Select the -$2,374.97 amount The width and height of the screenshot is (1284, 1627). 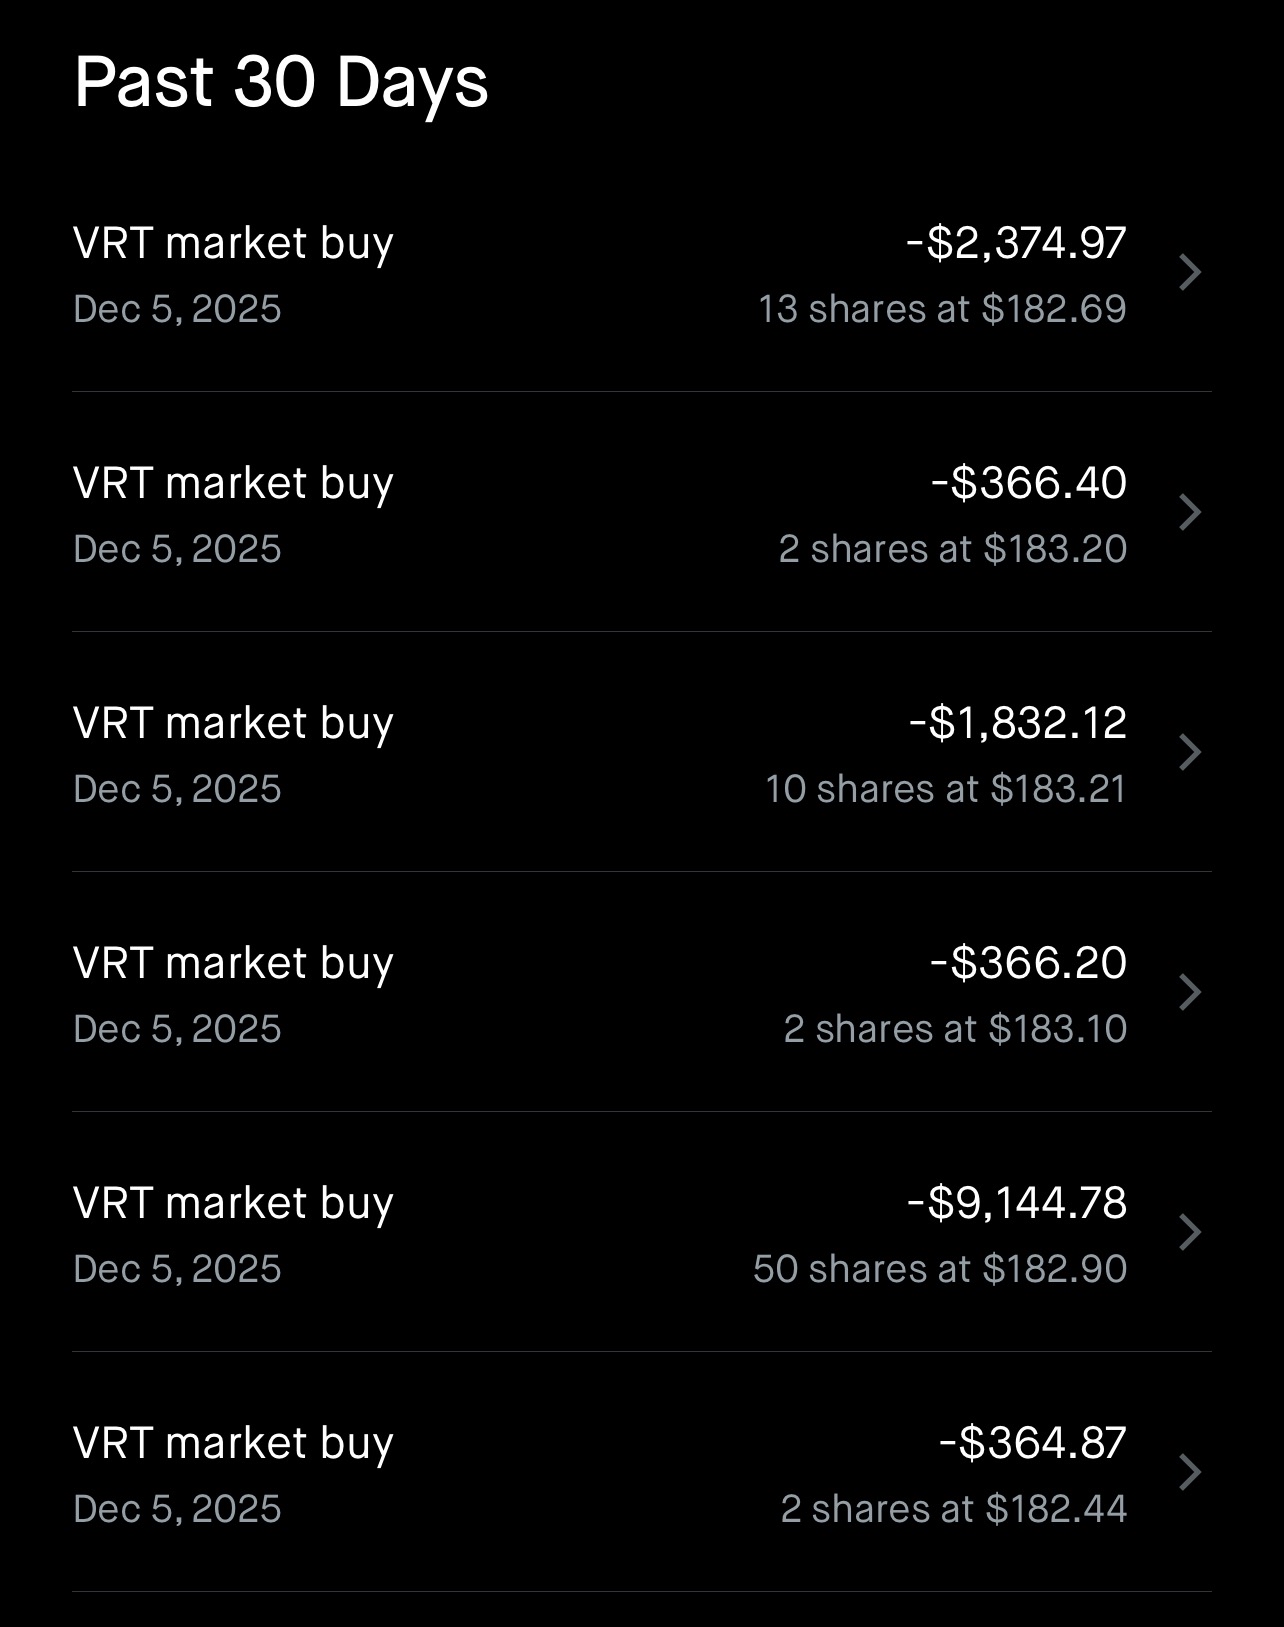point(1016,243)
